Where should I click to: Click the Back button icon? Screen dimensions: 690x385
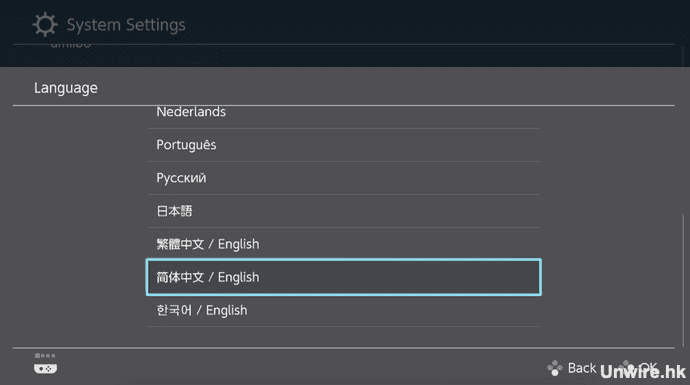point(555,368)
